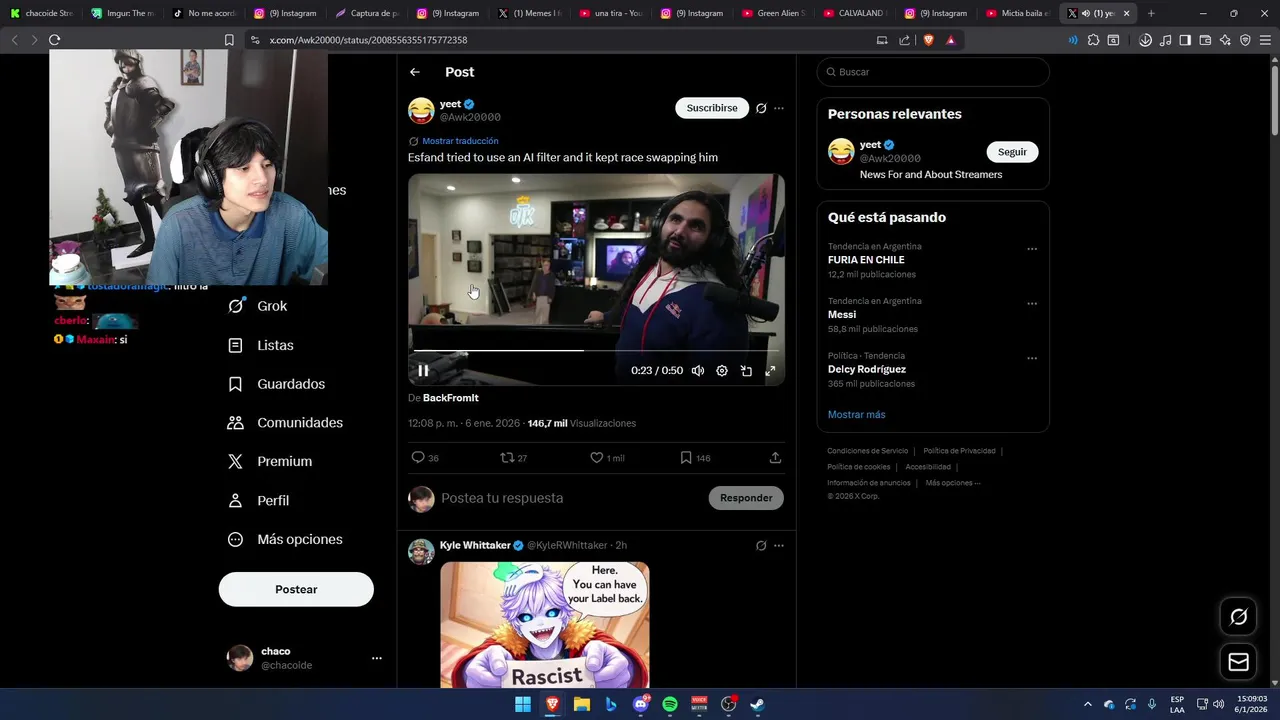1280x720 pixels.
Task: Click the Postear button
Action: [x=296, y=589]
